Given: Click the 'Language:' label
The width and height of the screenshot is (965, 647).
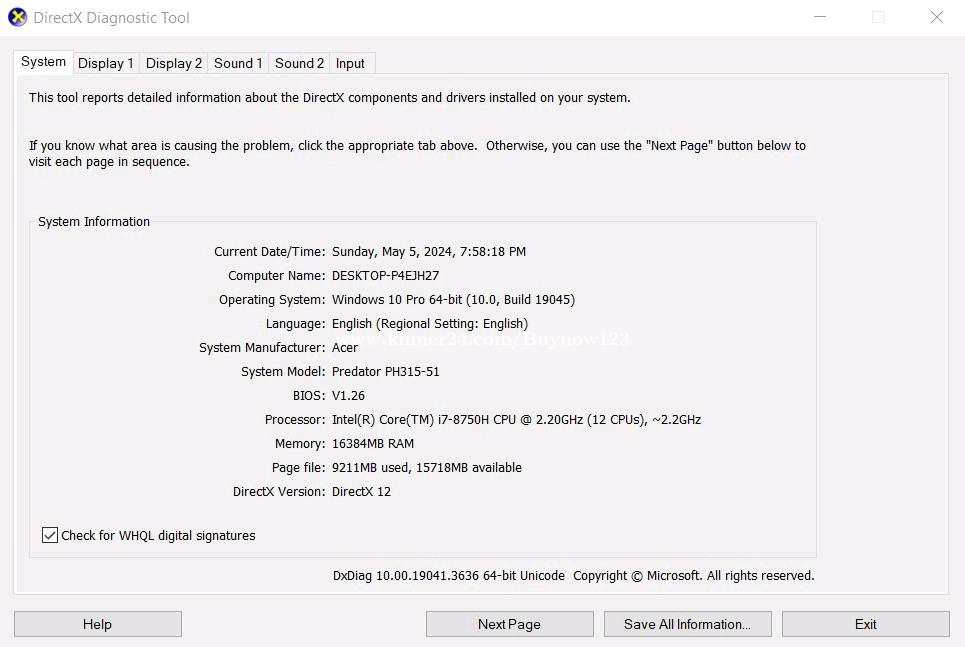Looking at the screenshot, I should click(295, 324).
